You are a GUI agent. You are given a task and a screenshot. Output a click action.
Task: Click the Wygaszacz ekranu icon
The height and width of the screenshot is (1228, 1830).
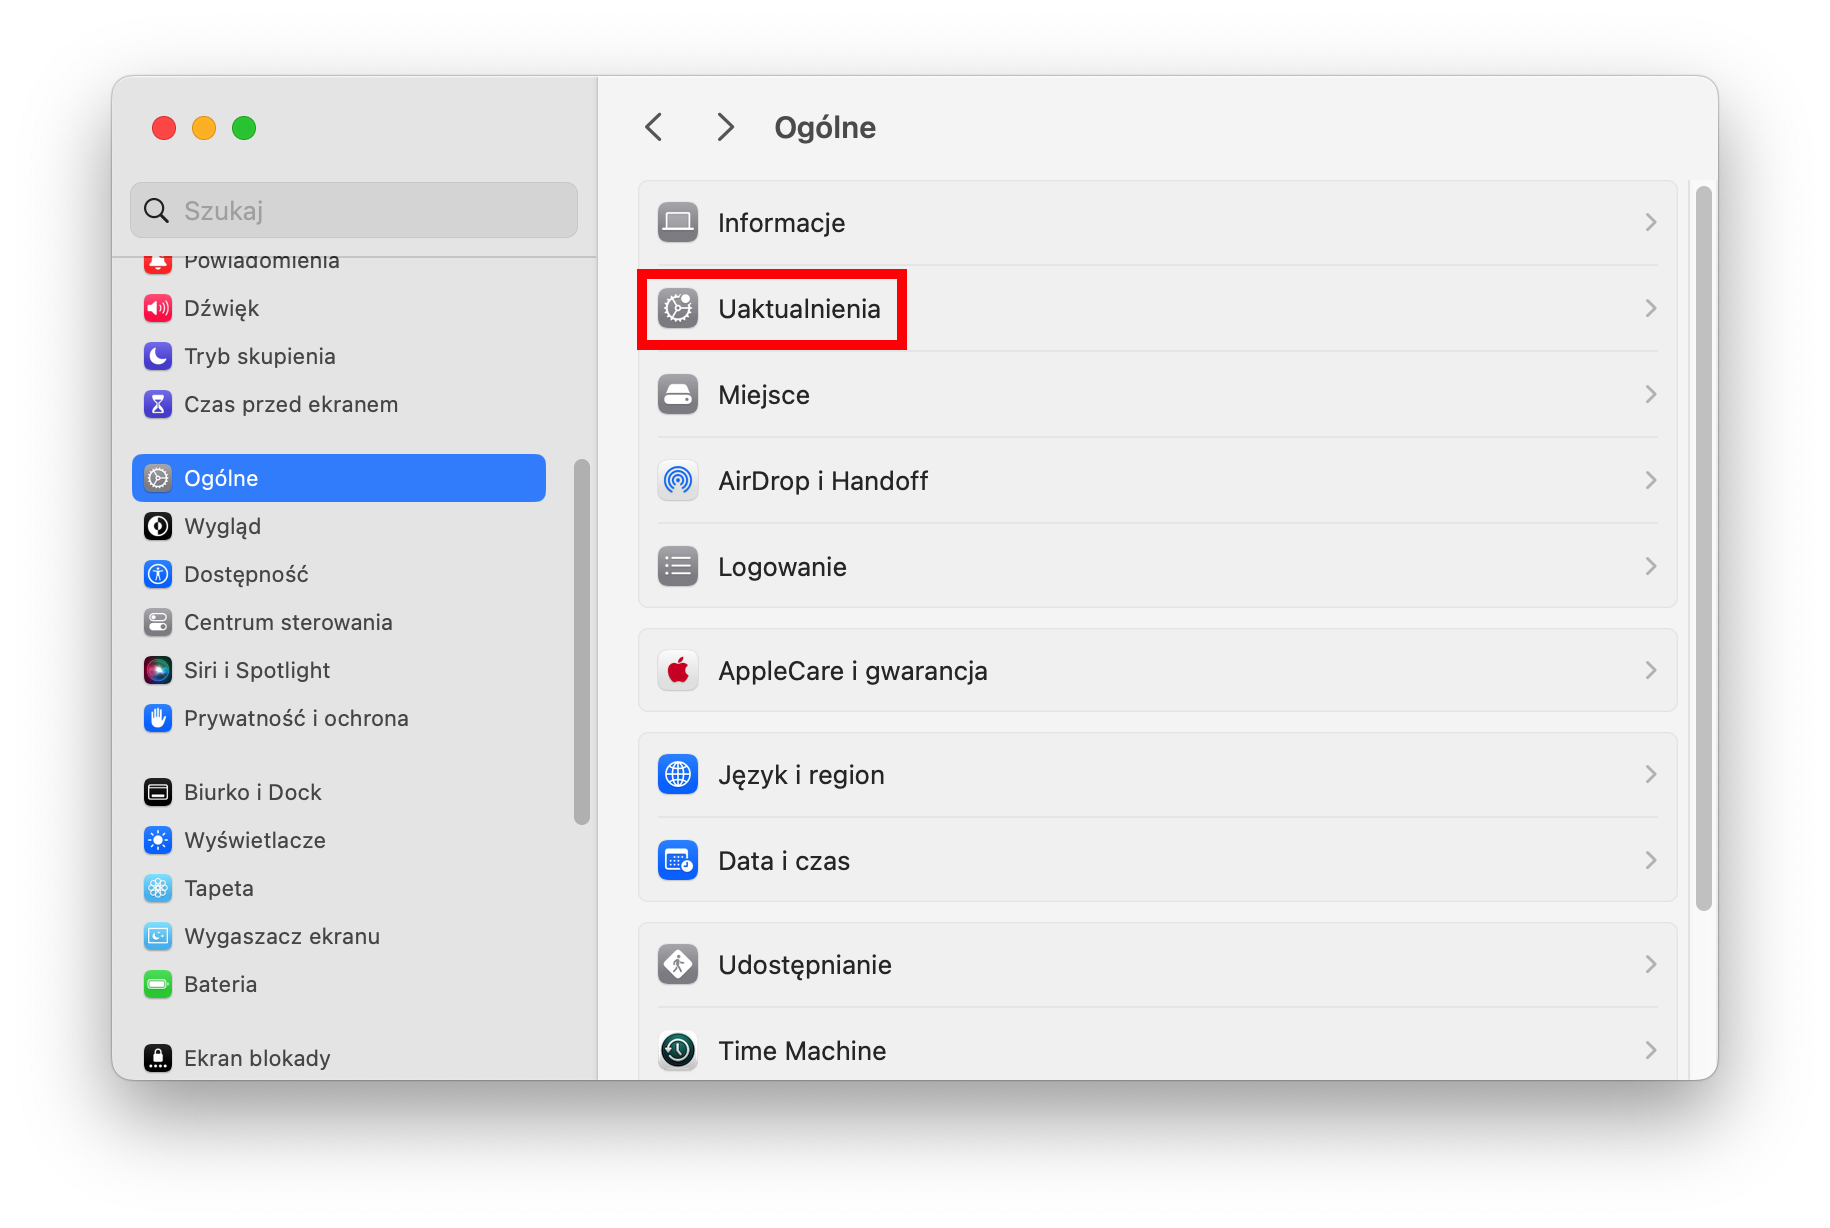pos(158,936)
